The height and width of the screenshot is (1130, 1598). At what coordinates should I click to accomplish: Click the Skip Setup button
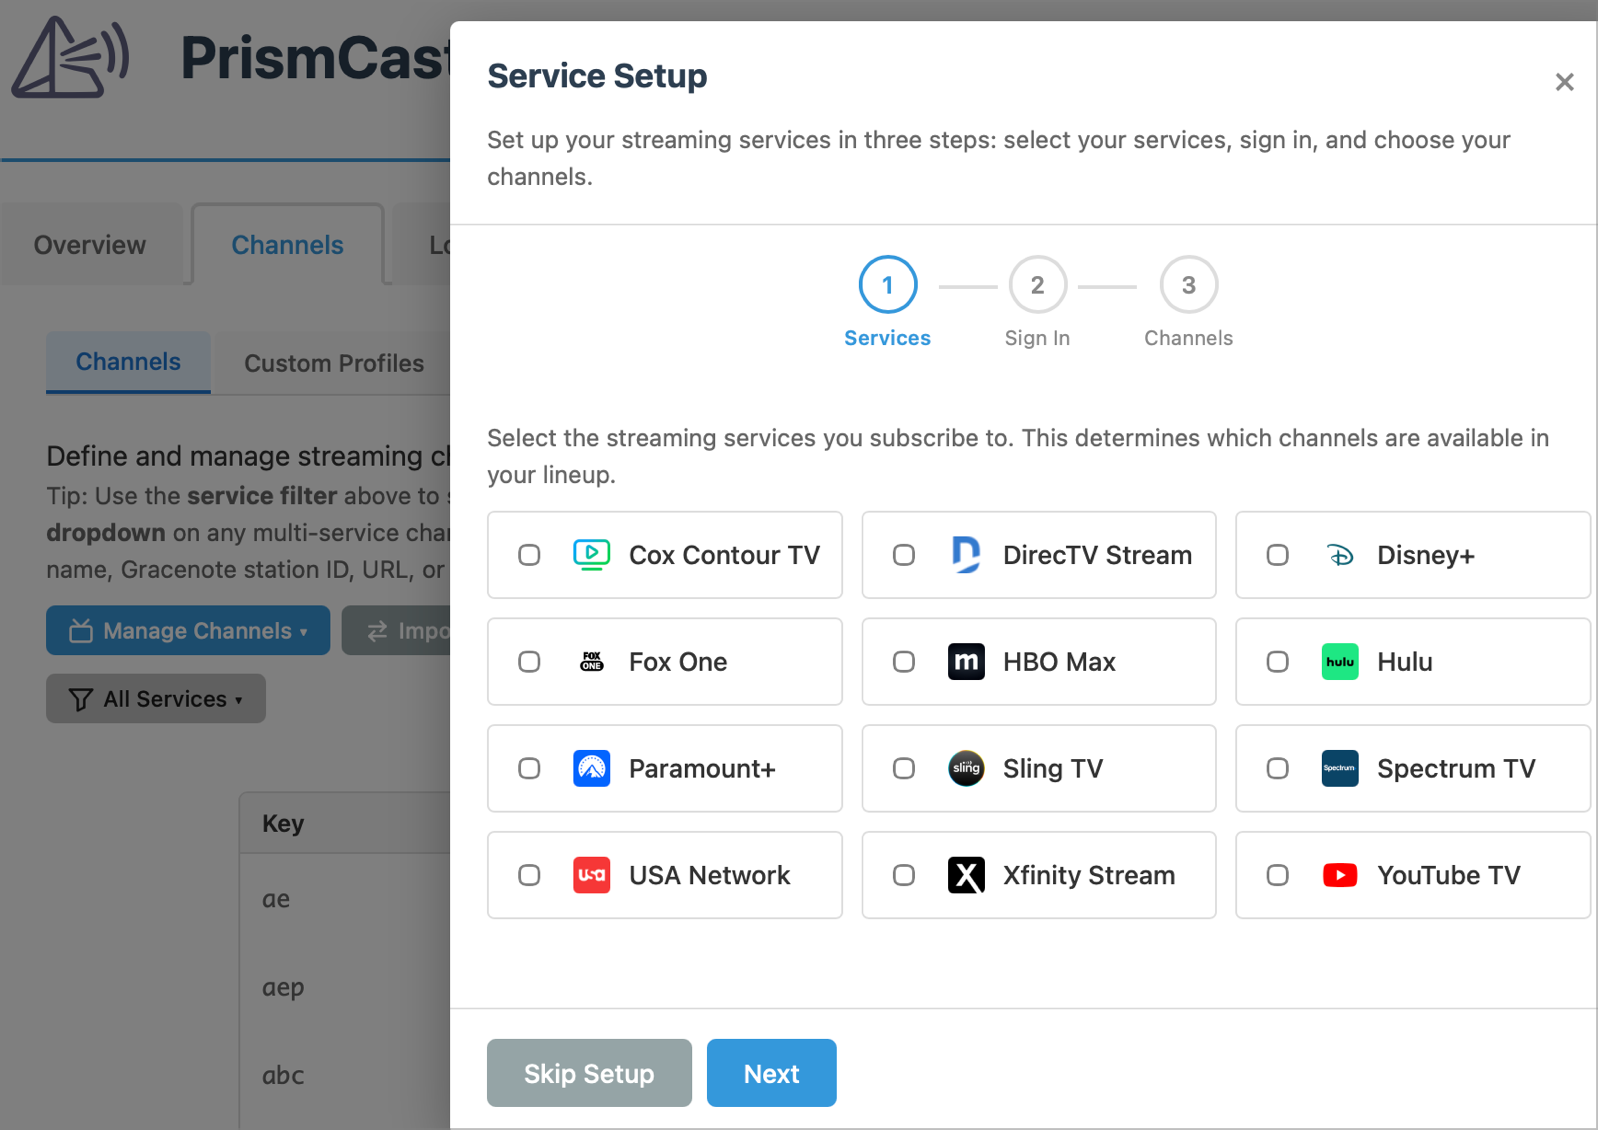pos(589,1073)
